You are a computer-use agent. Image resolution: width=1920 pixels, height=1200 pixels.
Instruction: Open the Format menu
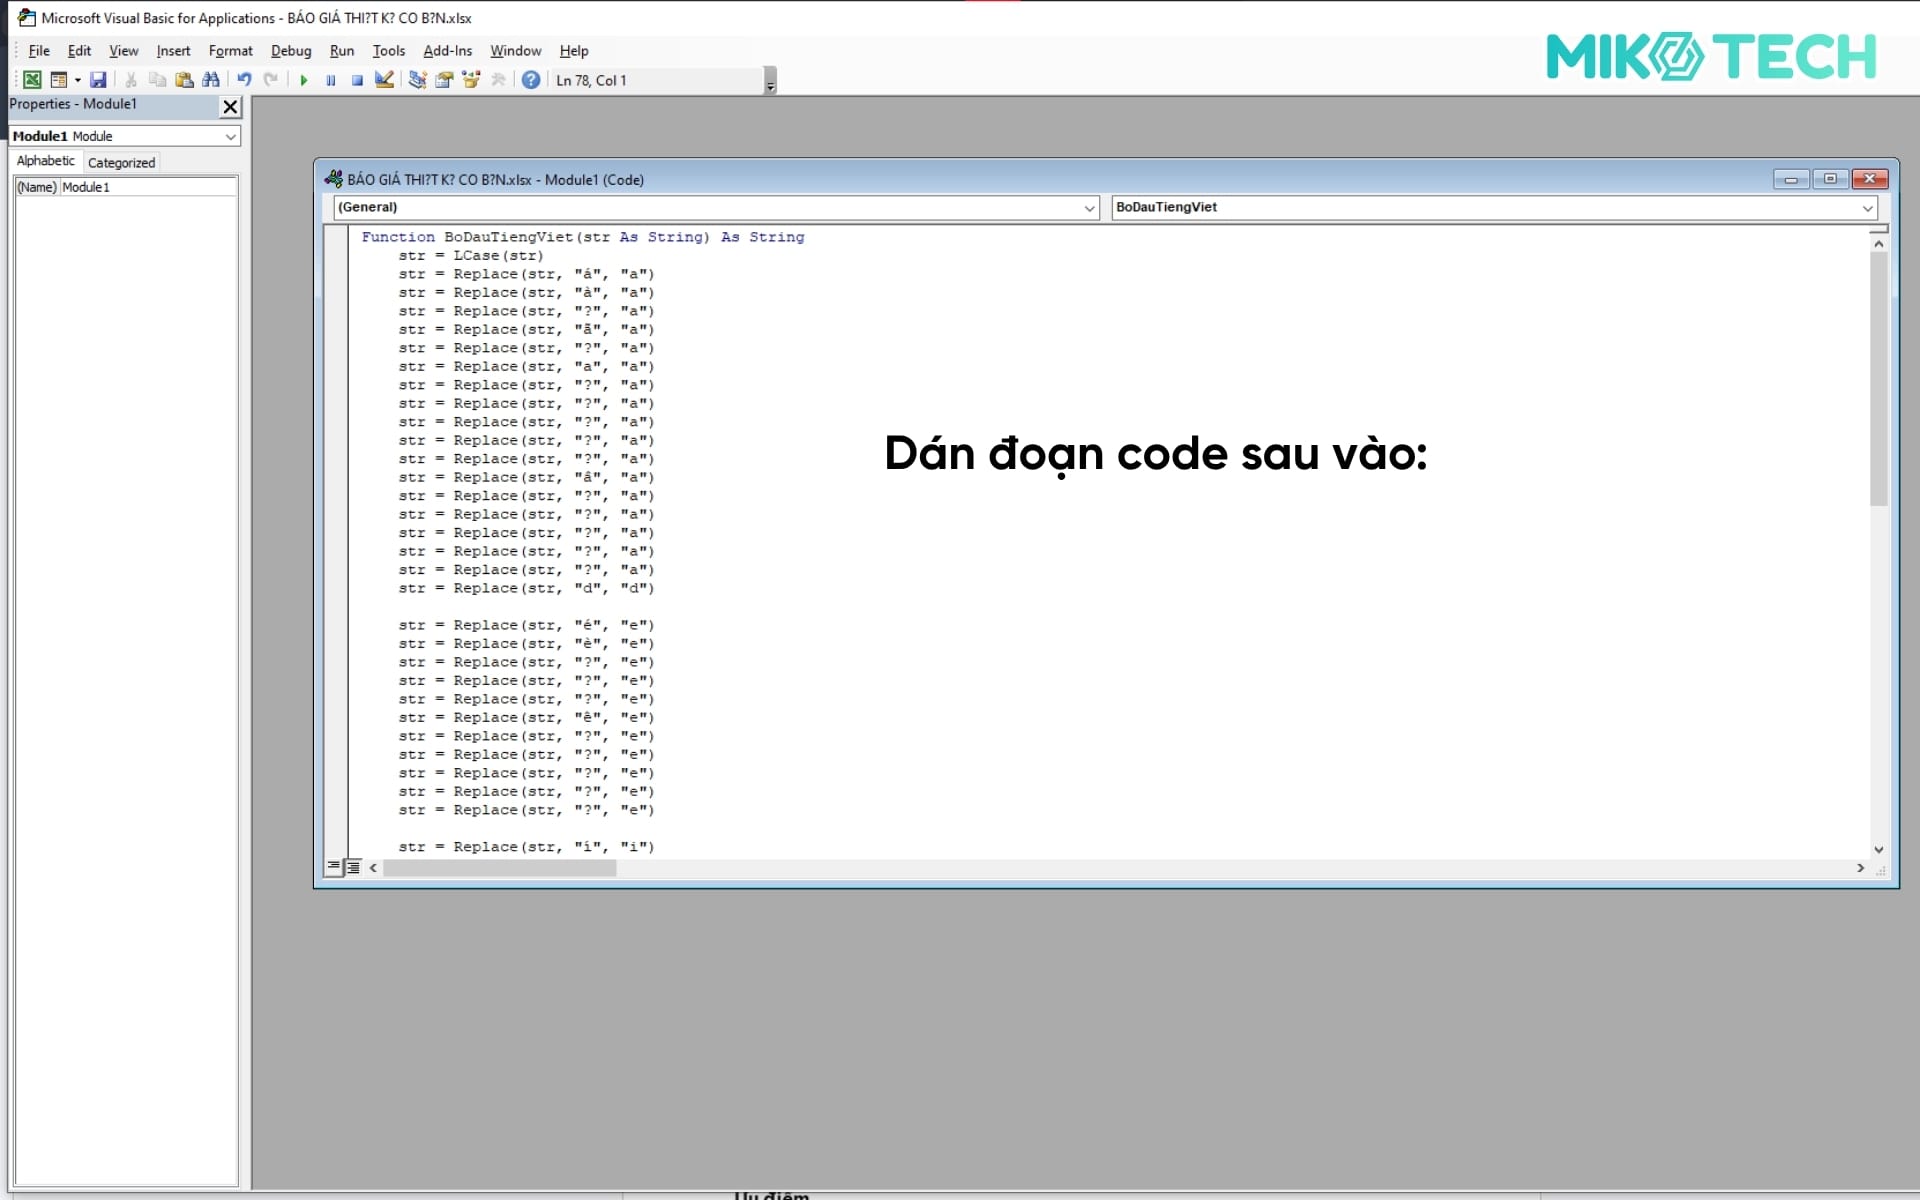230,51
